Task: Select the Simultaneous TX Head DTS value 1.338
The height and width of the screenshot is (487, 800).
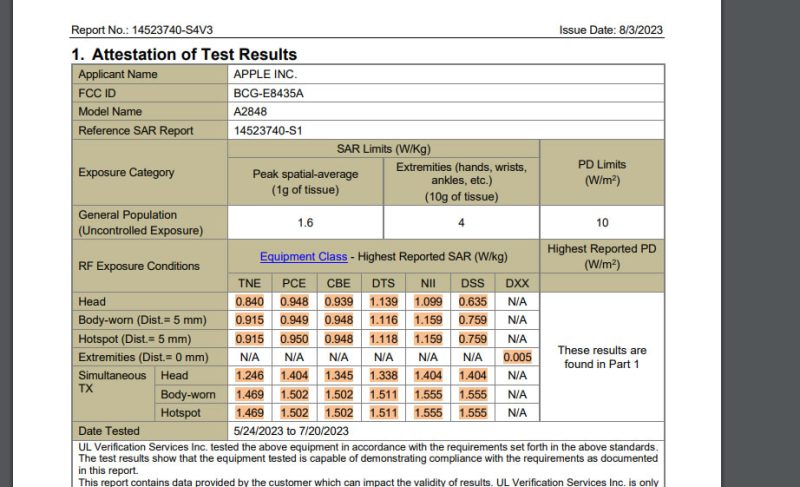Action: click(384, 376)
